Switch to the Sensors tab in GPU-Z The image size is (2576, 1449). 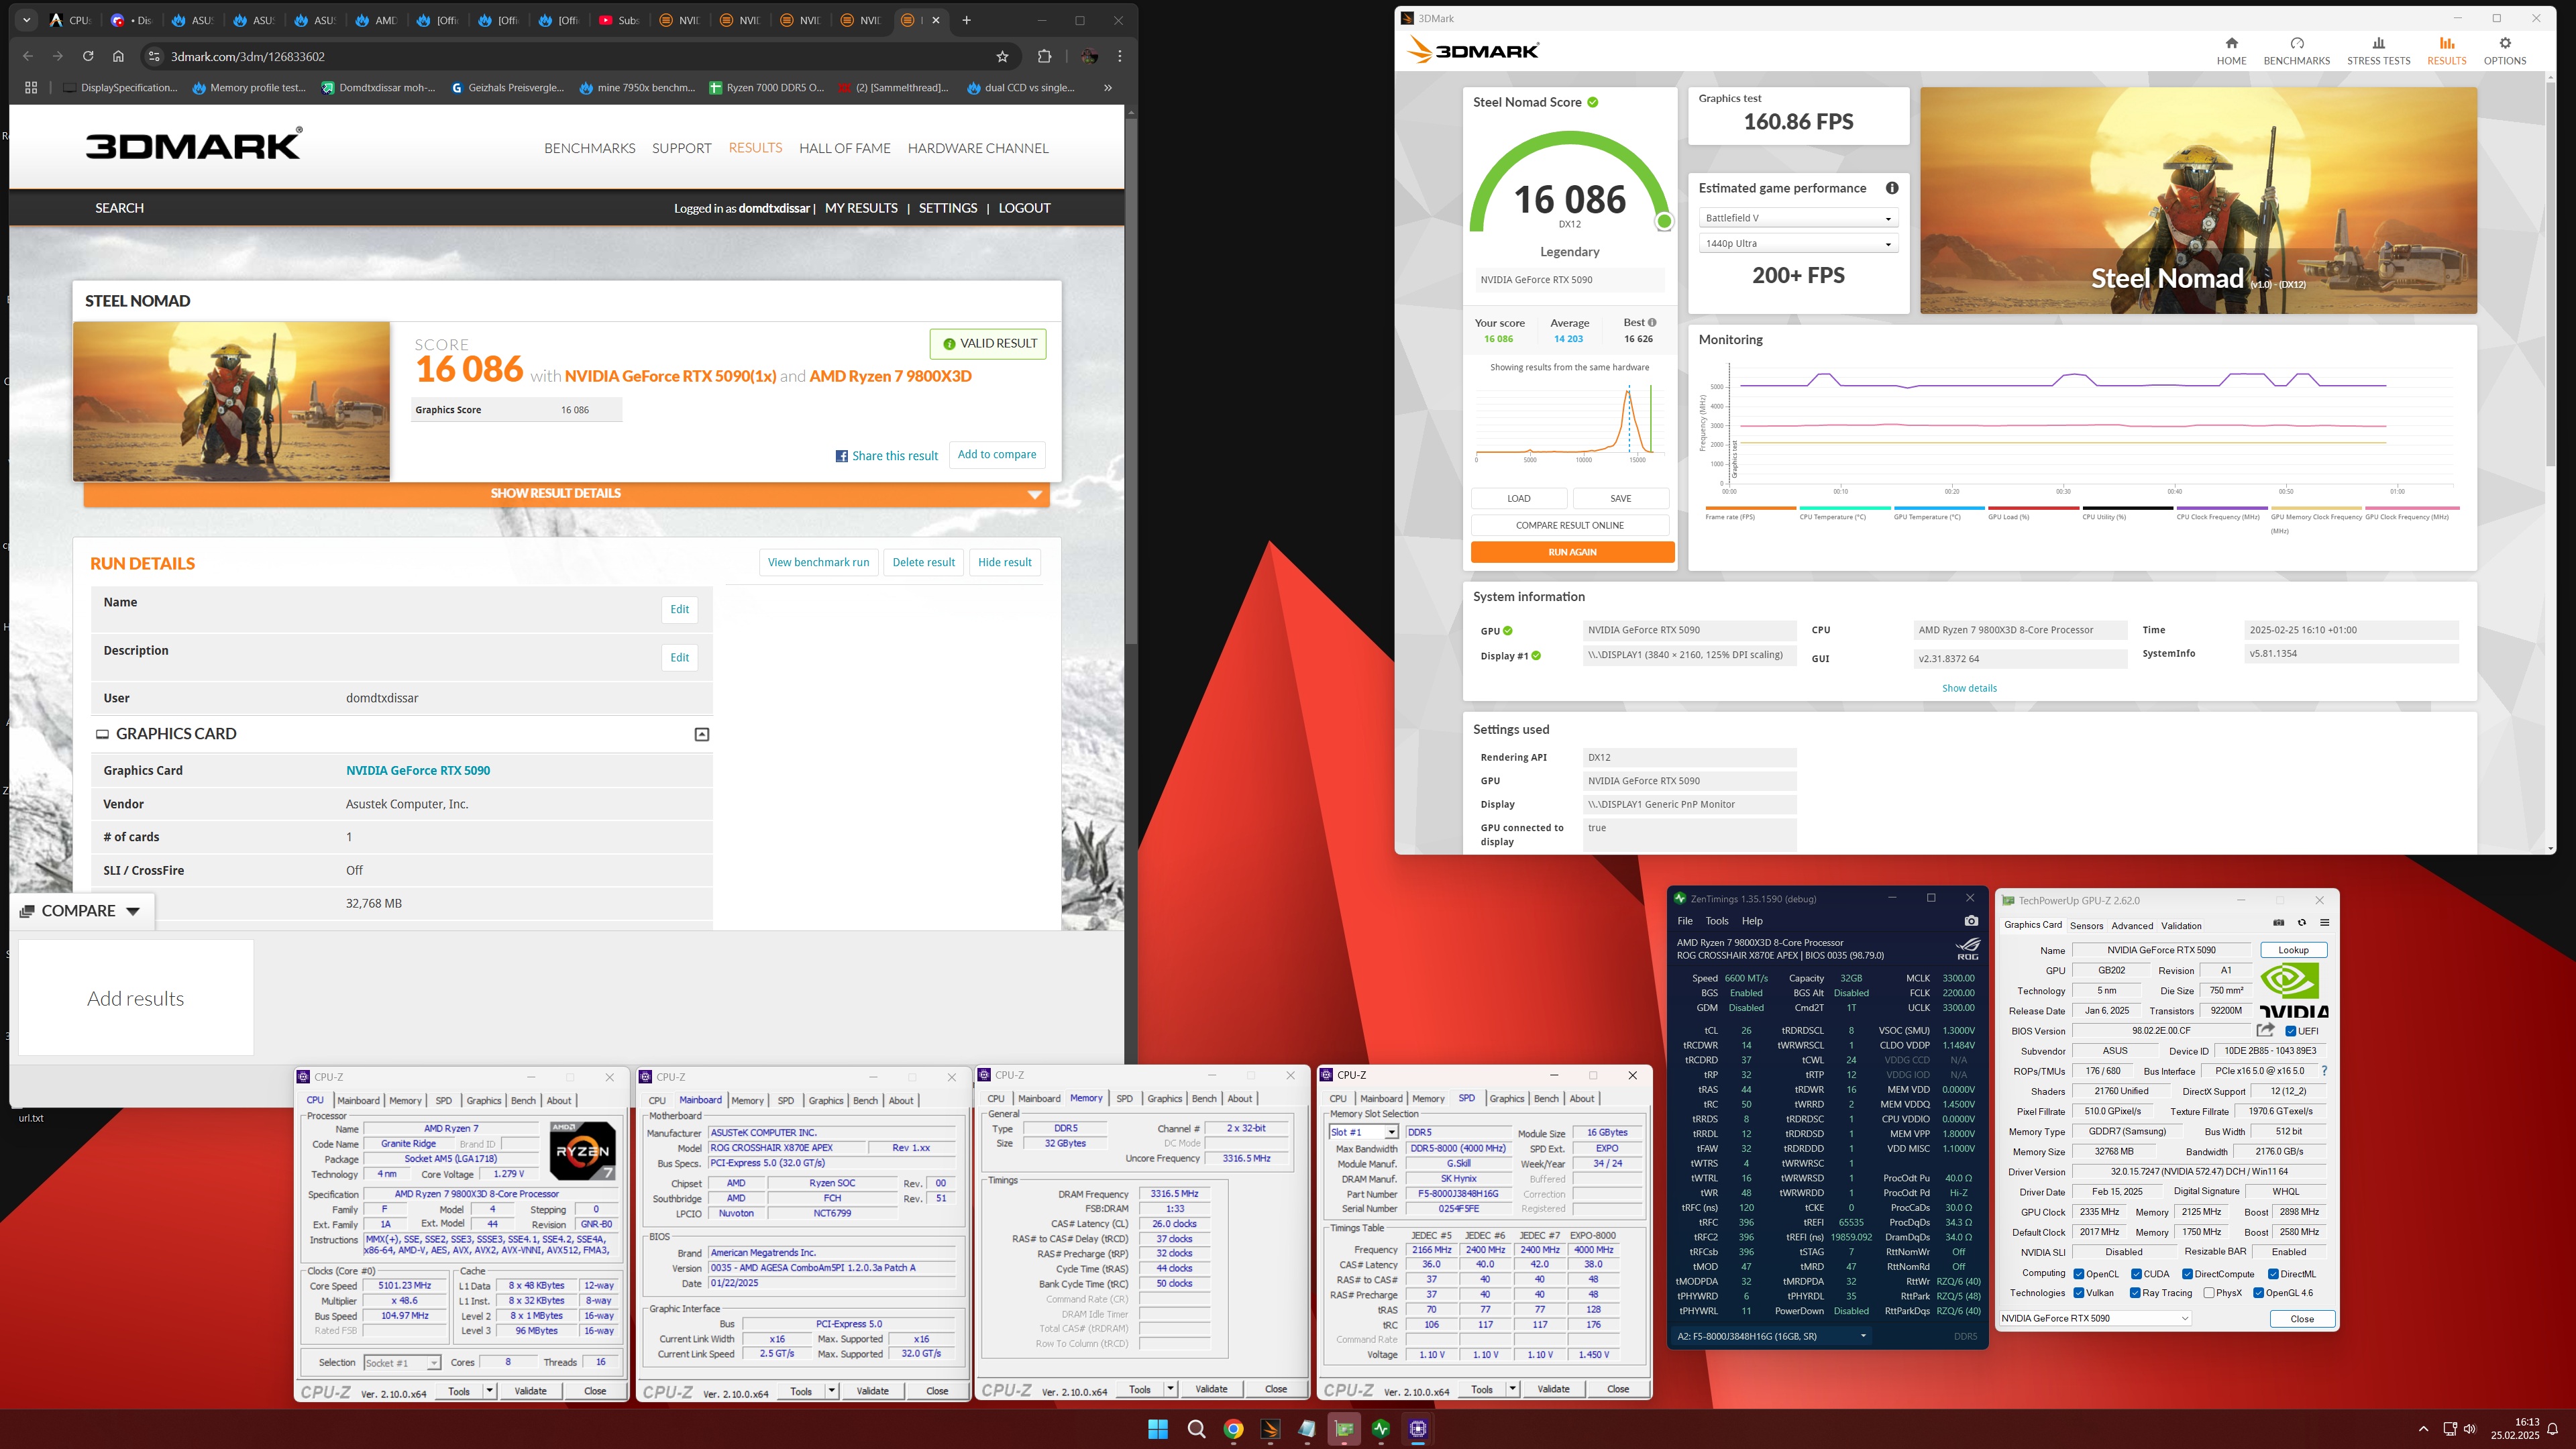click(x=2087, y=926)
